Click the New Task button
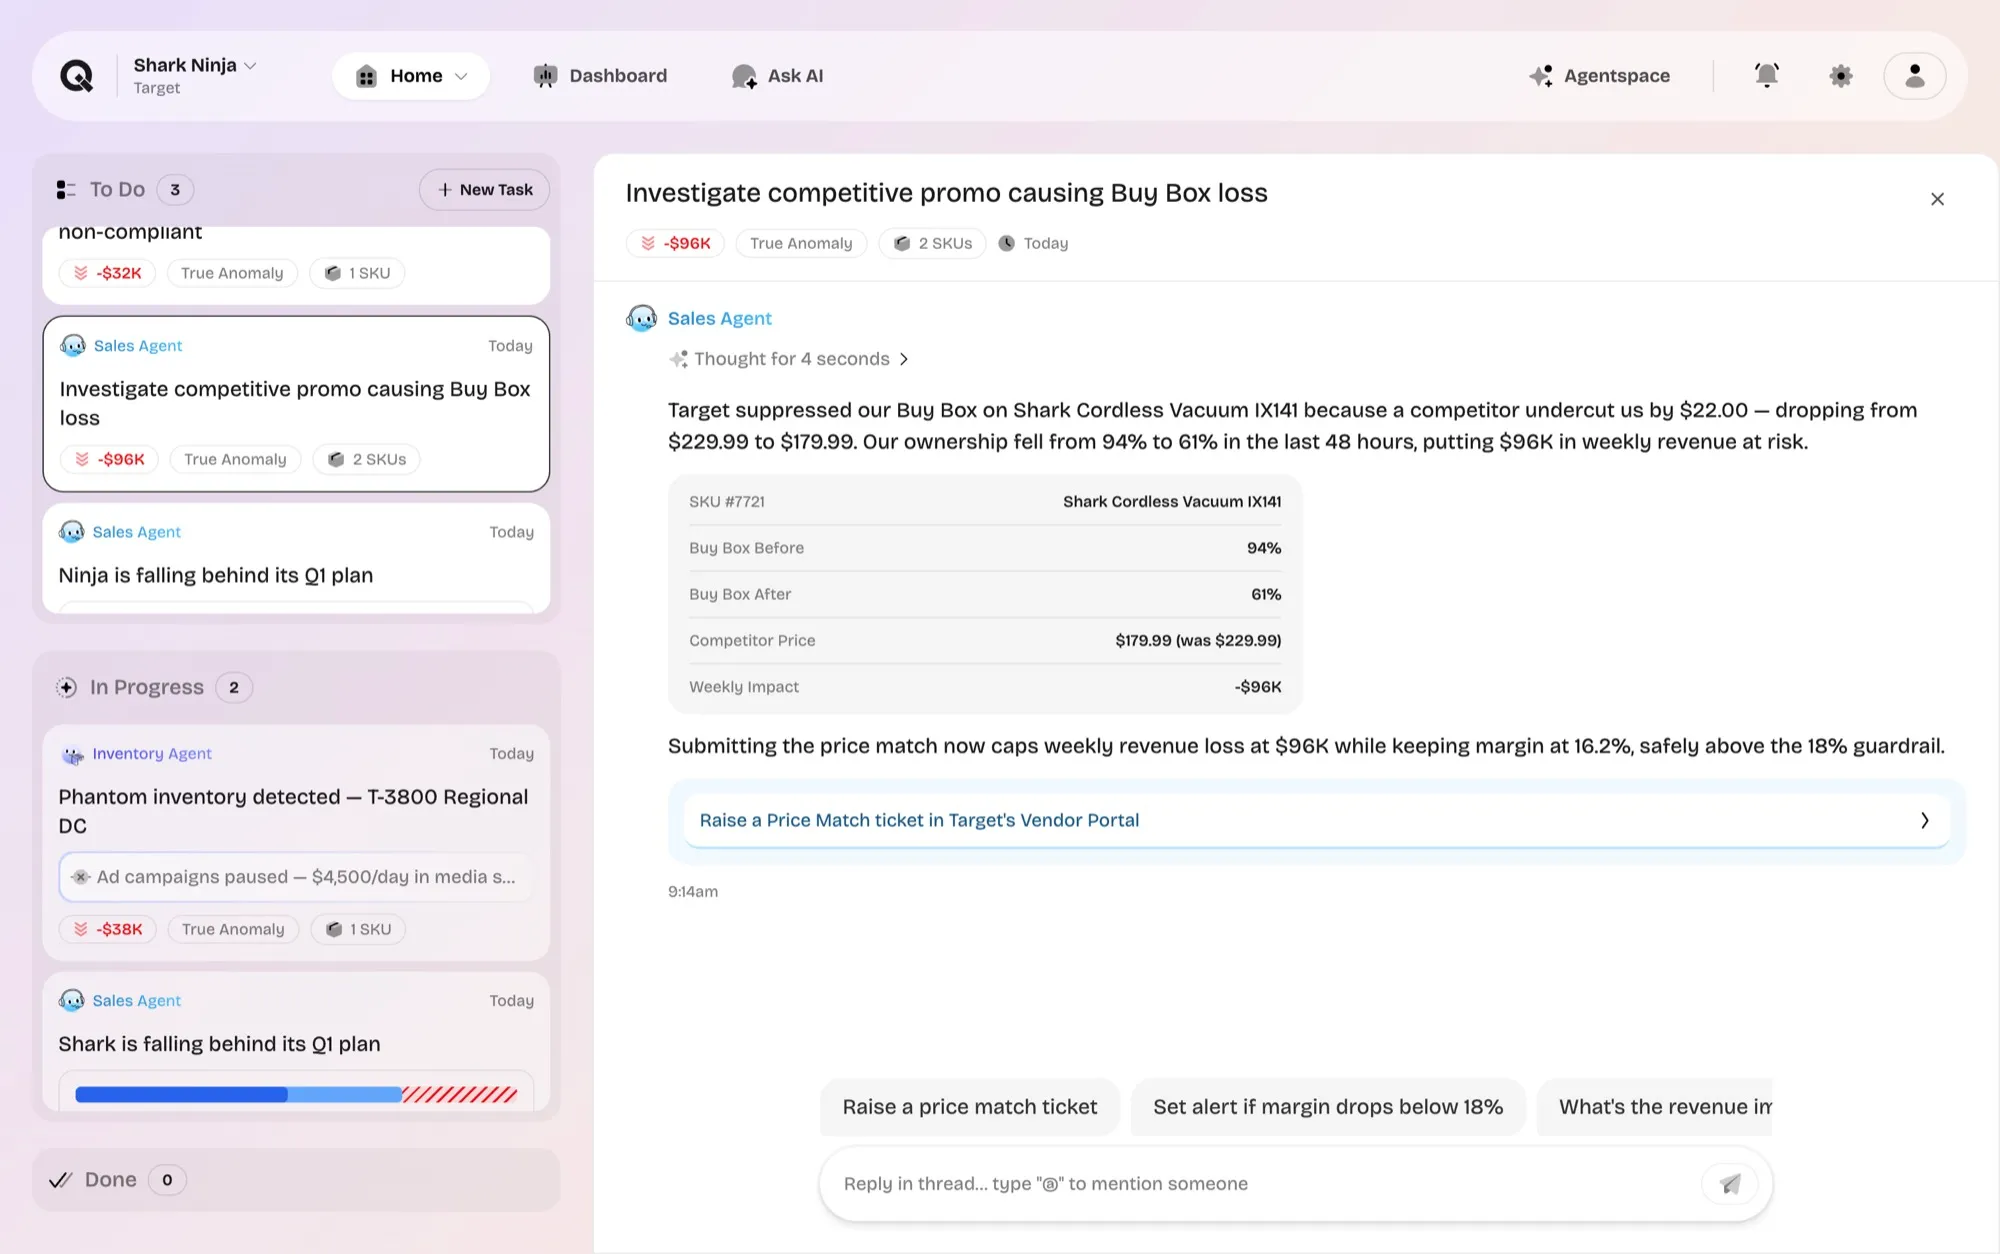Screen dimensions: 2000x1254 [484, 190]
